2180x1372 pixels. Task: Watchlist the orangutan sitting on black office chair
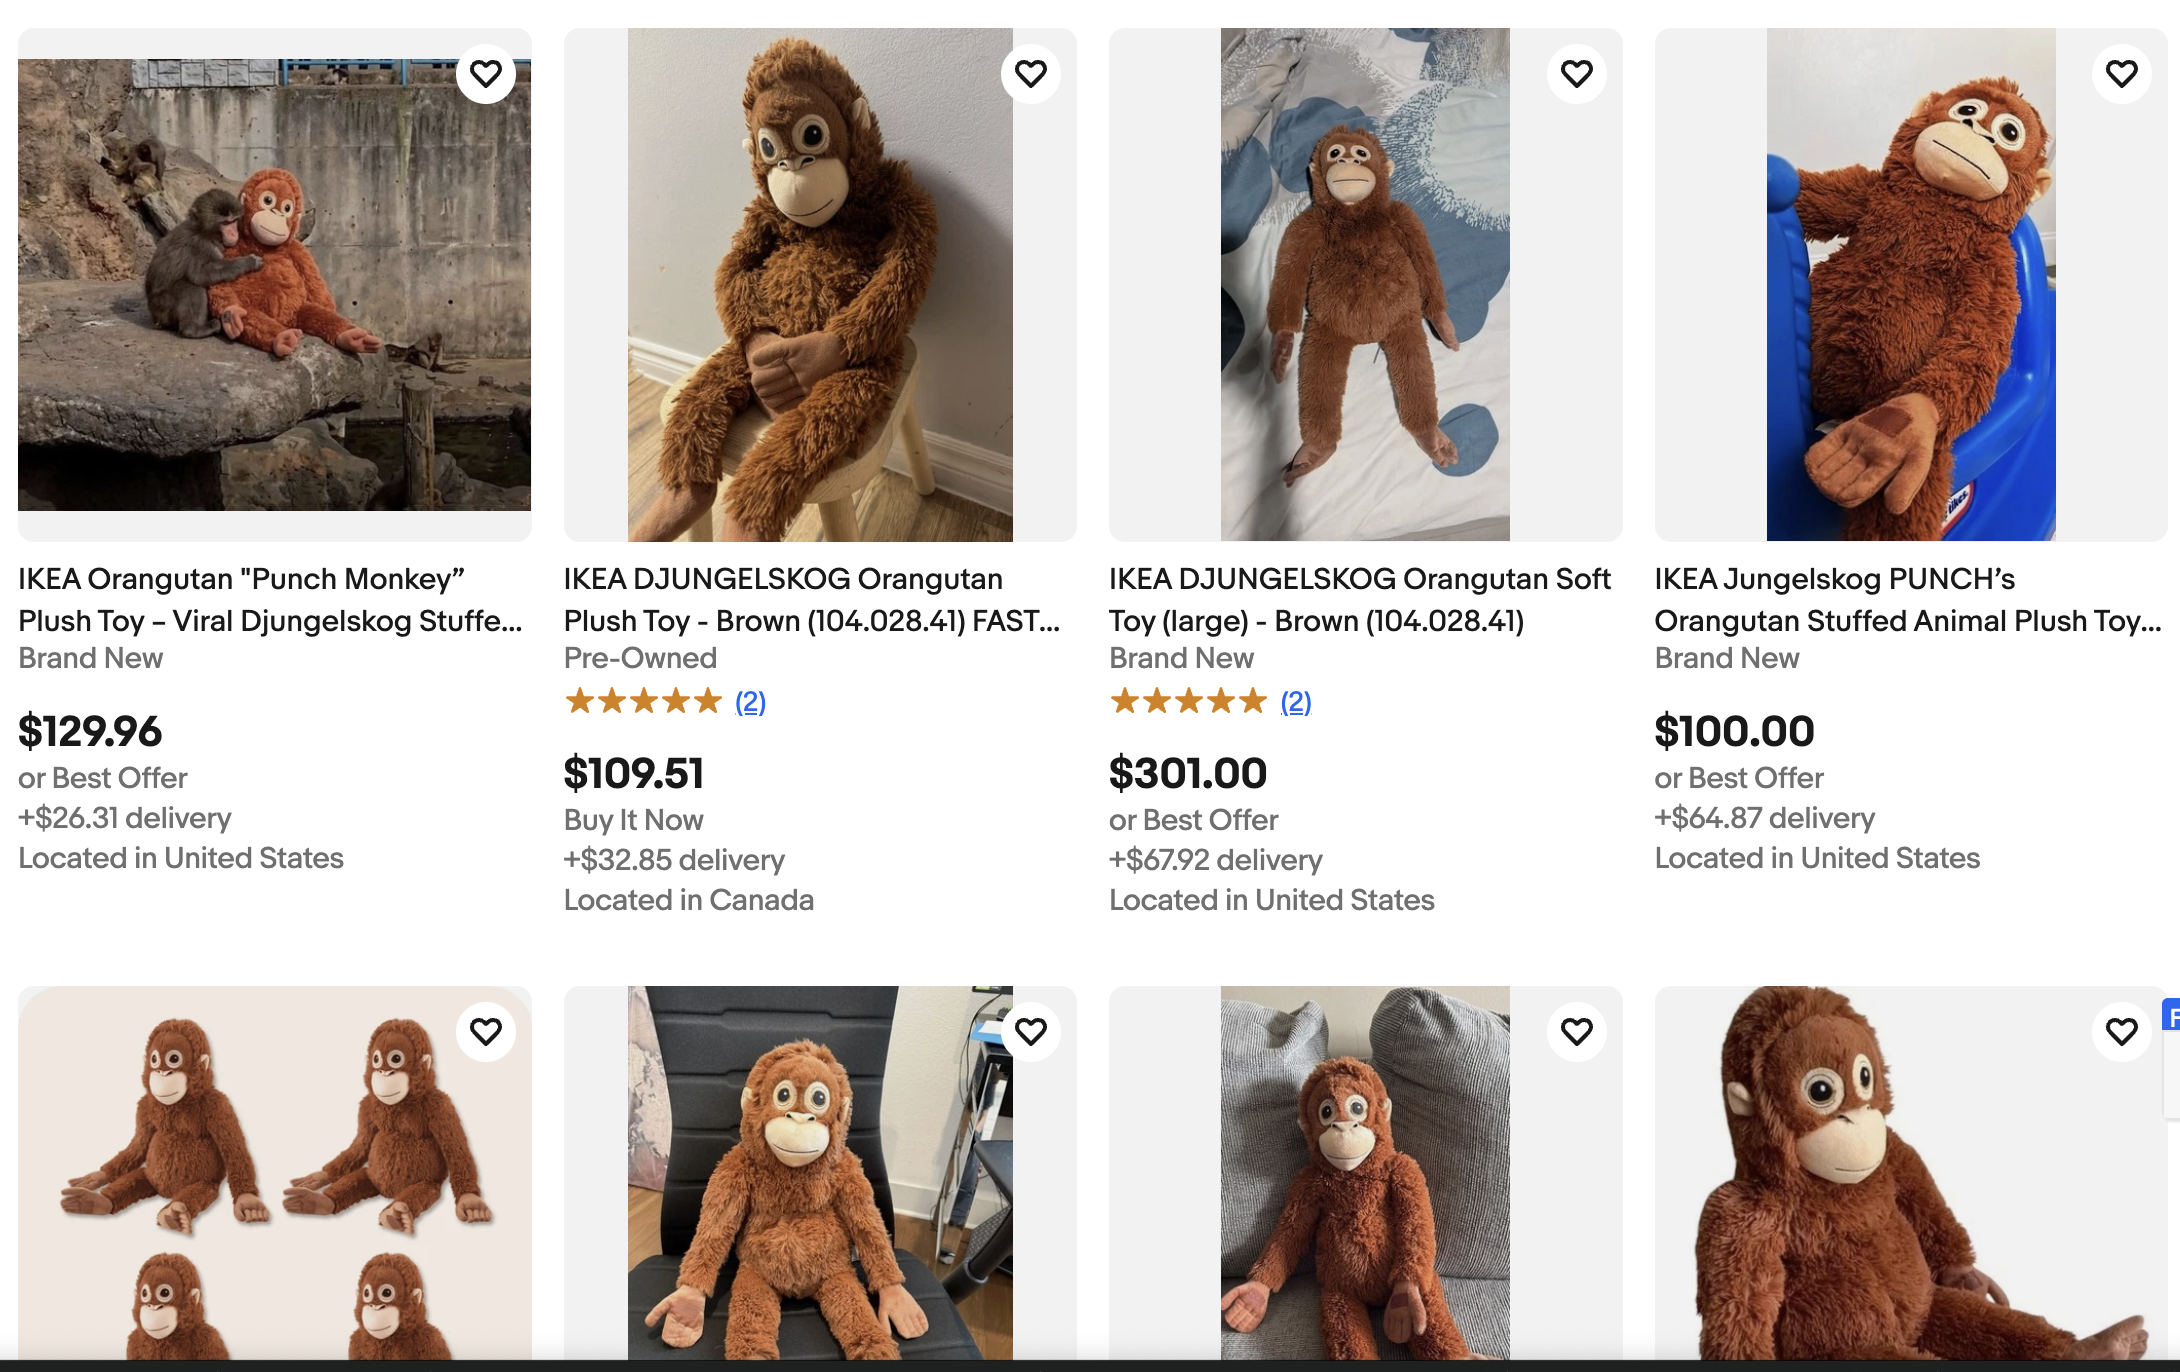(1031, 1032)
